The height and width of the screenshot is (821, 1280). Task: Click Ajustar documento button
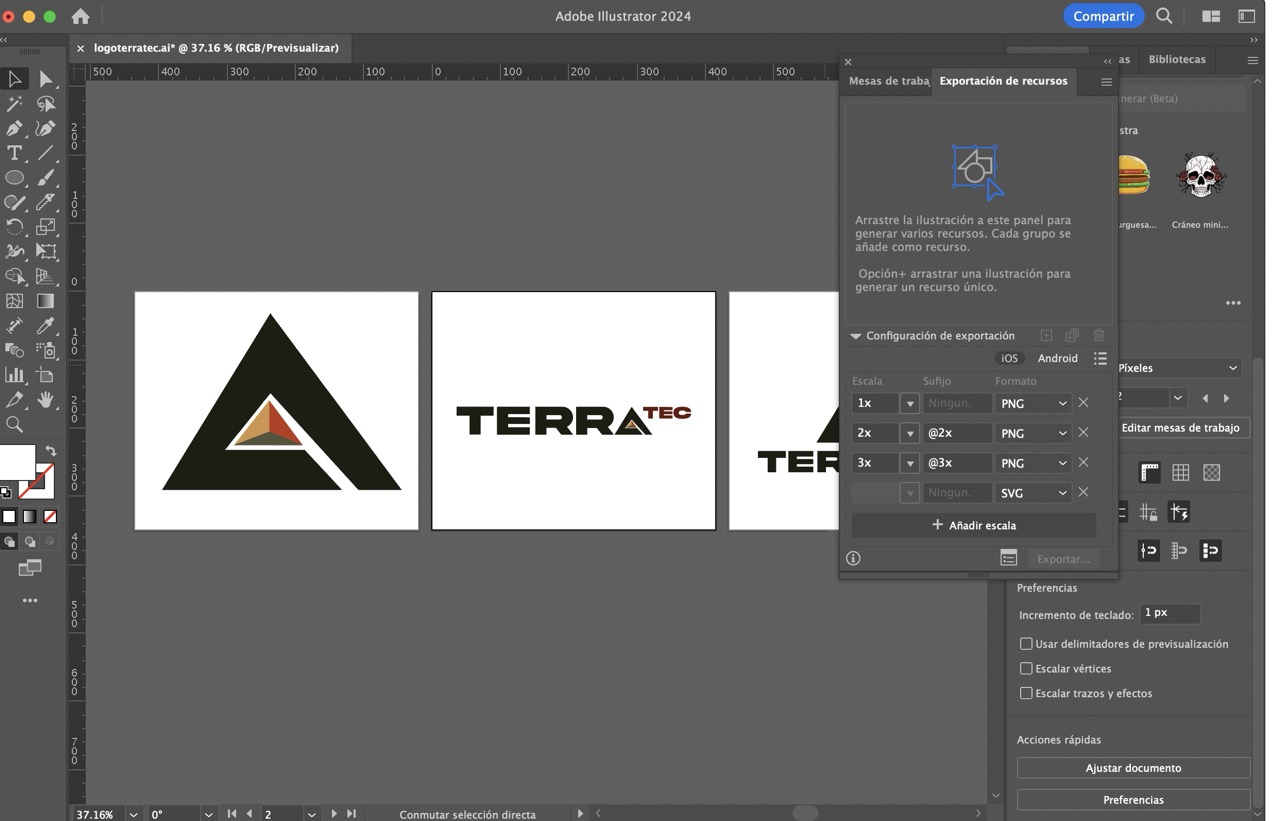(x=1133, y=768)
